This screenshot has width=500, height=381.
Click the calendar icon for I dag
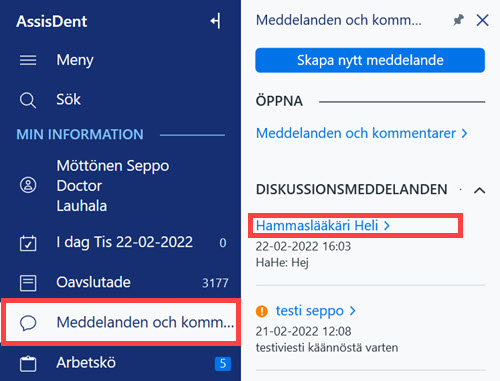coord(28,243)
